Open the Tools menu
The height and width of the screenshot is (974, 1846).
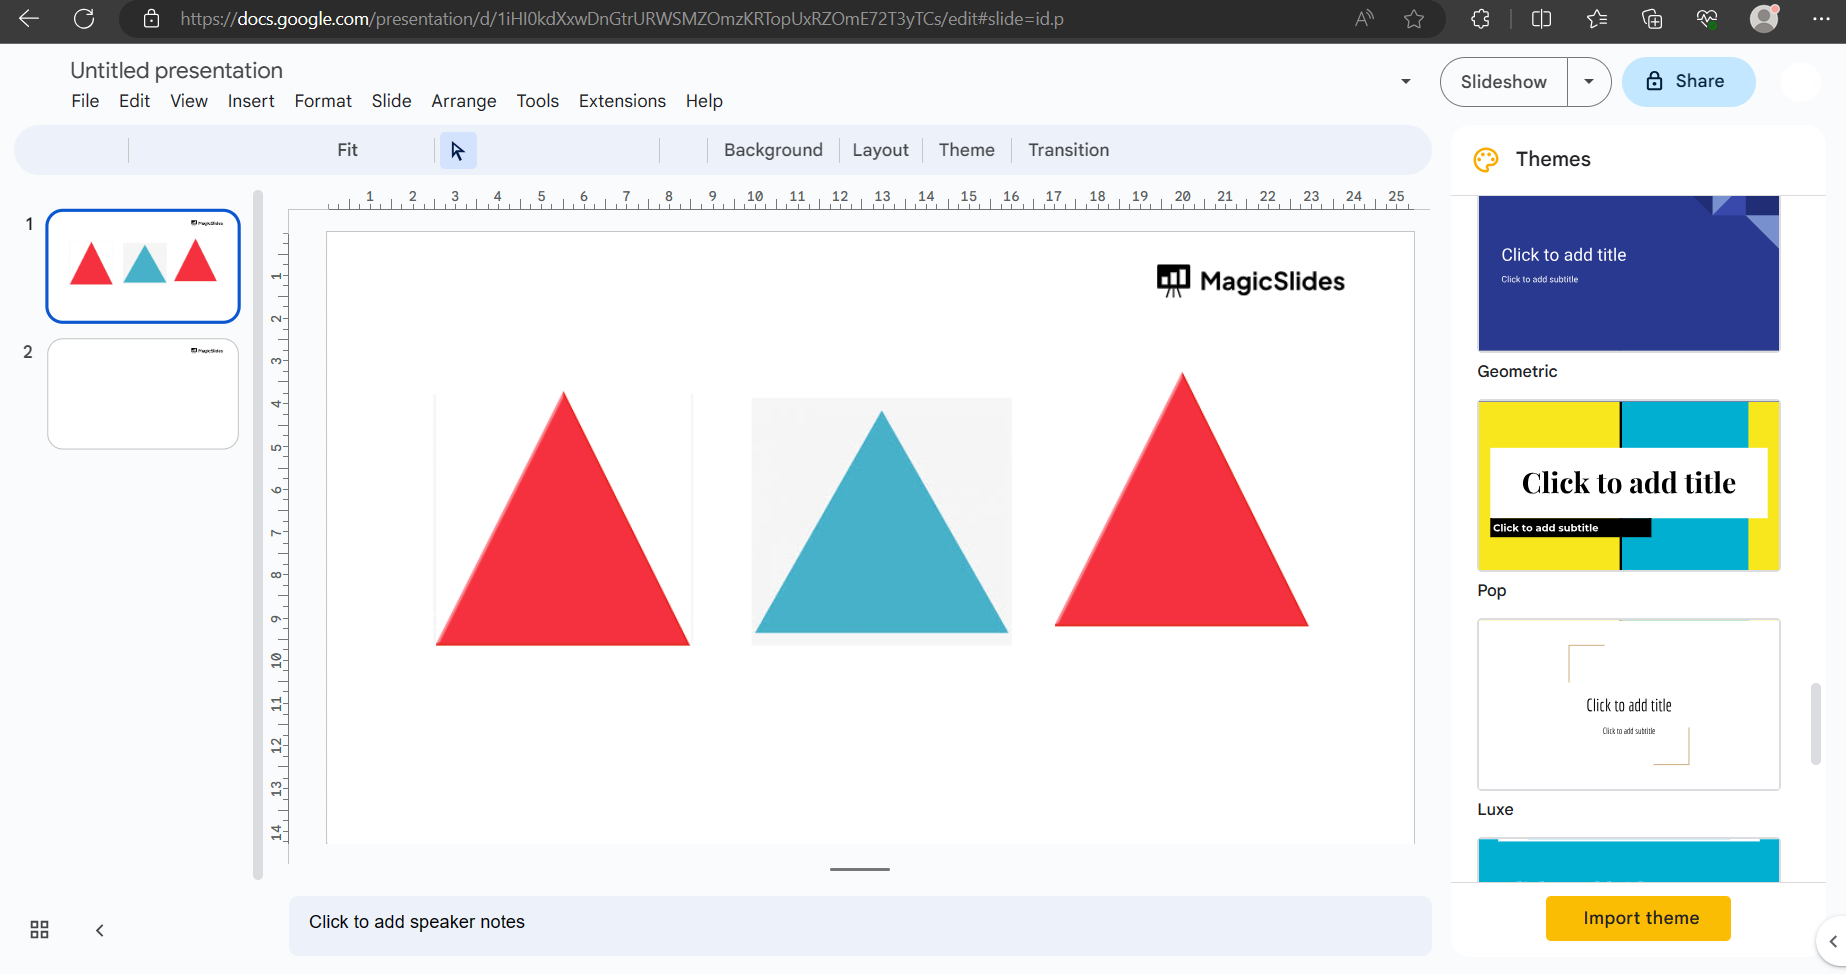[x=538, y=101]
